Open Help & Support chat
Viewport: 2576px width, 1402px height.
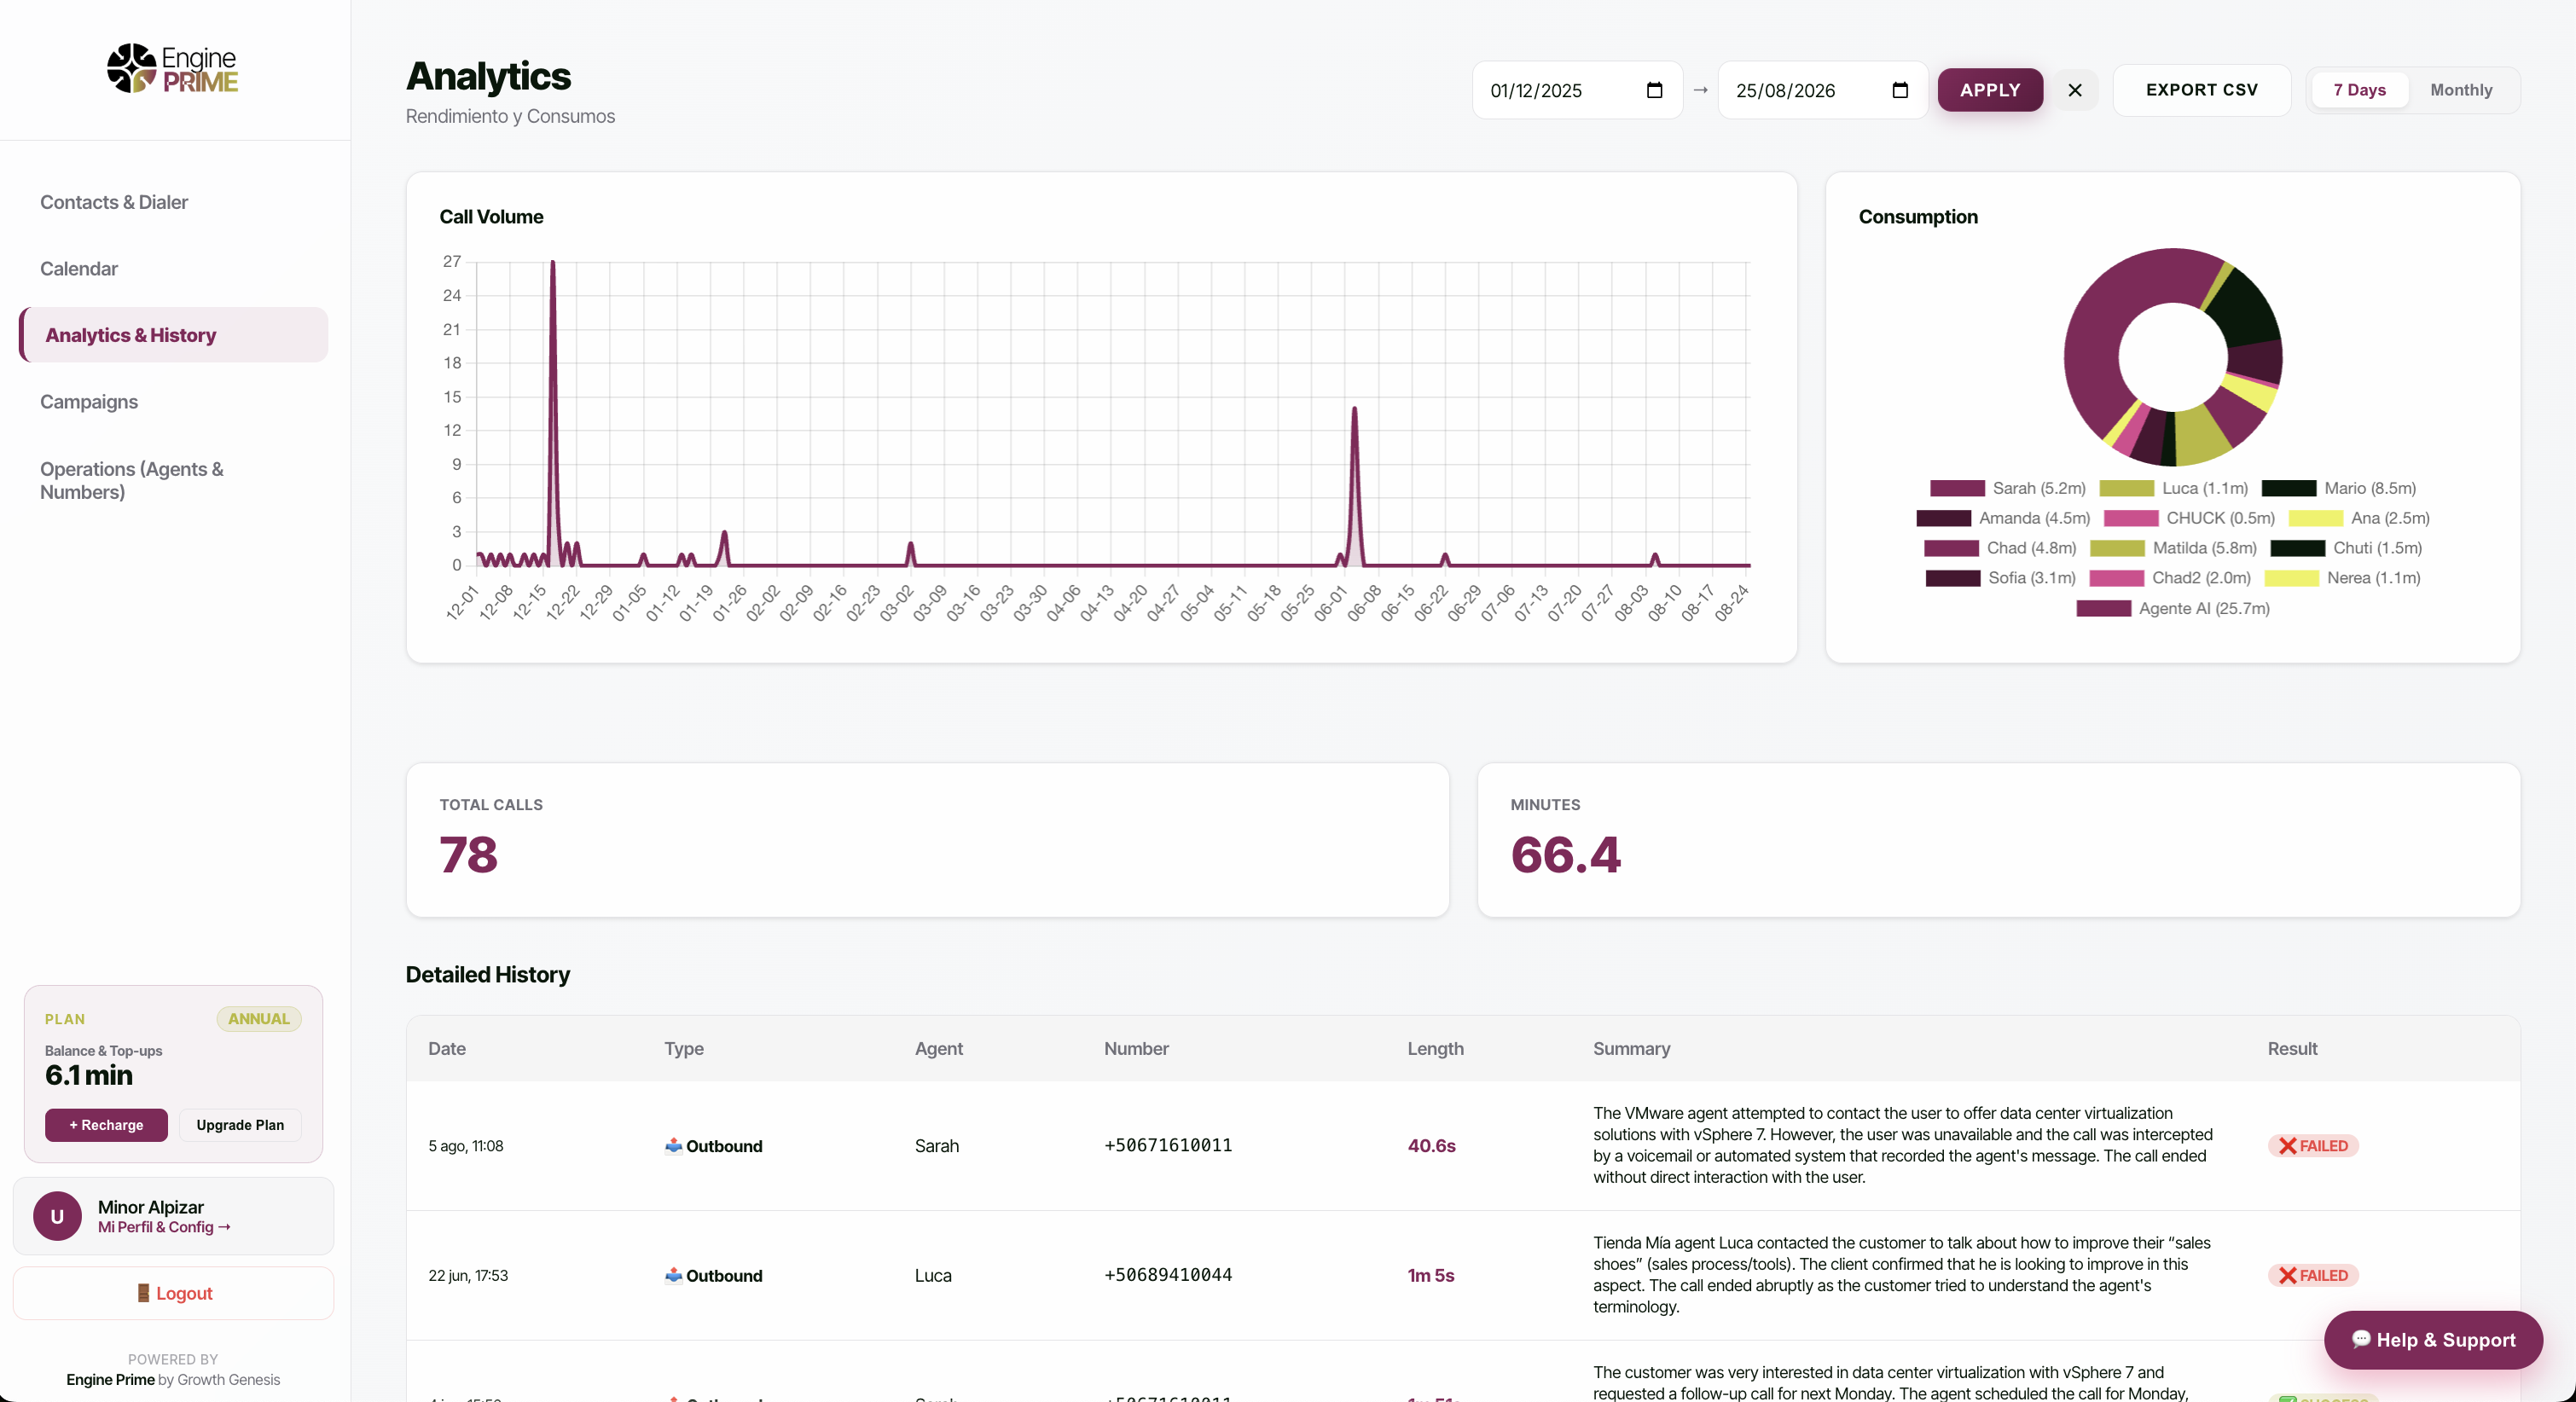(x=2433, y=1340)
